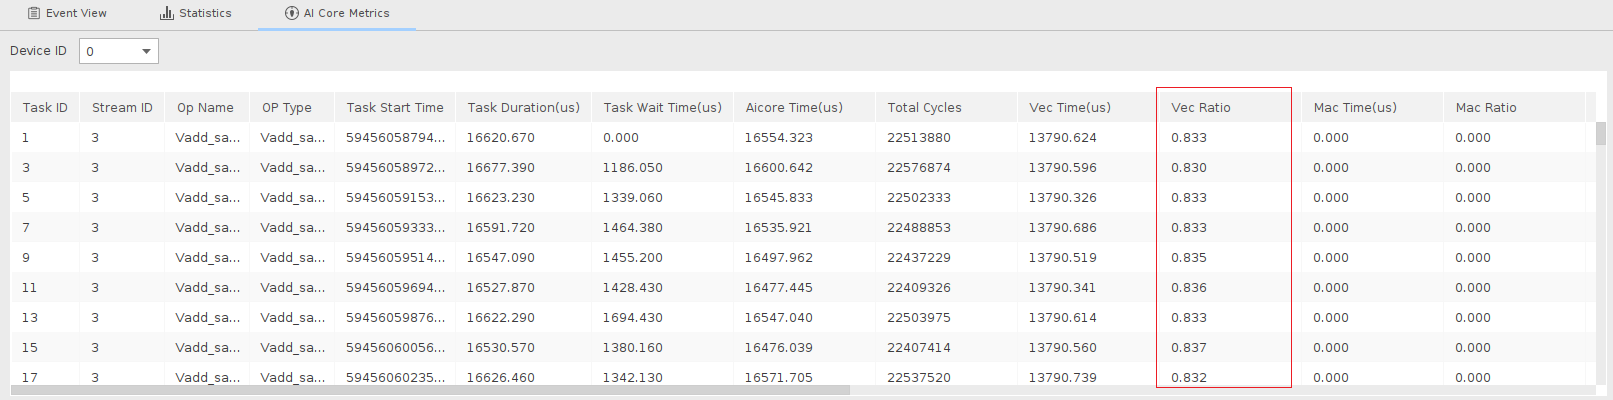Sort by Task ID column header
The width and height of the screenshot is (1613, 400).
click(x=45, y=108)
